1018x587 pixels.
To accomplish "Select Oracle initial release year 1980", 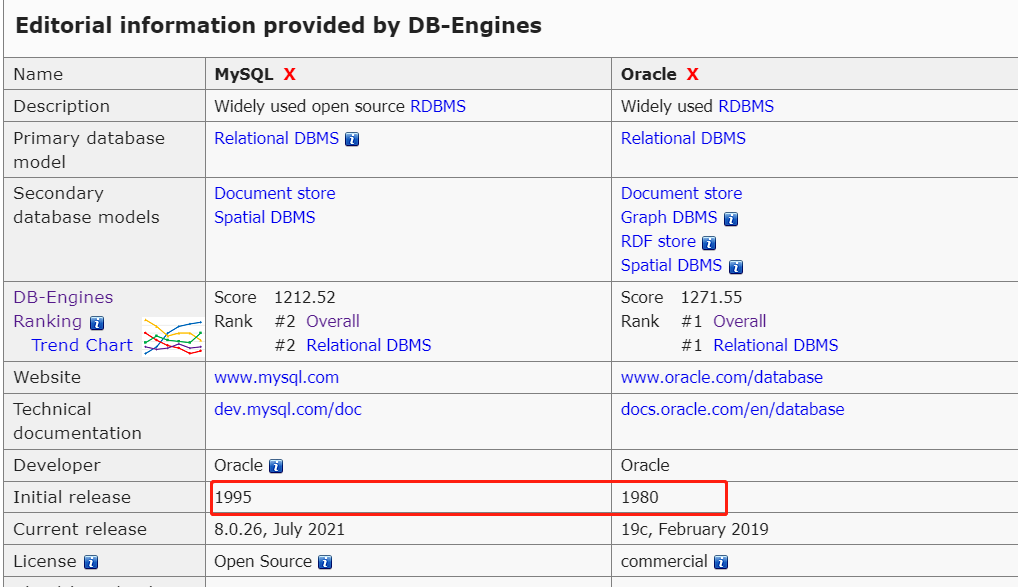I will click(639, 497).
